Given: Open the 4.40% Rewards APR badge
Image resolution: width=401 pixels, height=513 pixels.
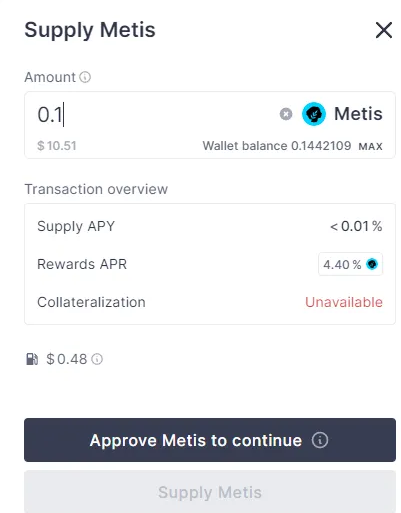Looking at the screenshot, I should pyautogui.click(x=350, y=264).
